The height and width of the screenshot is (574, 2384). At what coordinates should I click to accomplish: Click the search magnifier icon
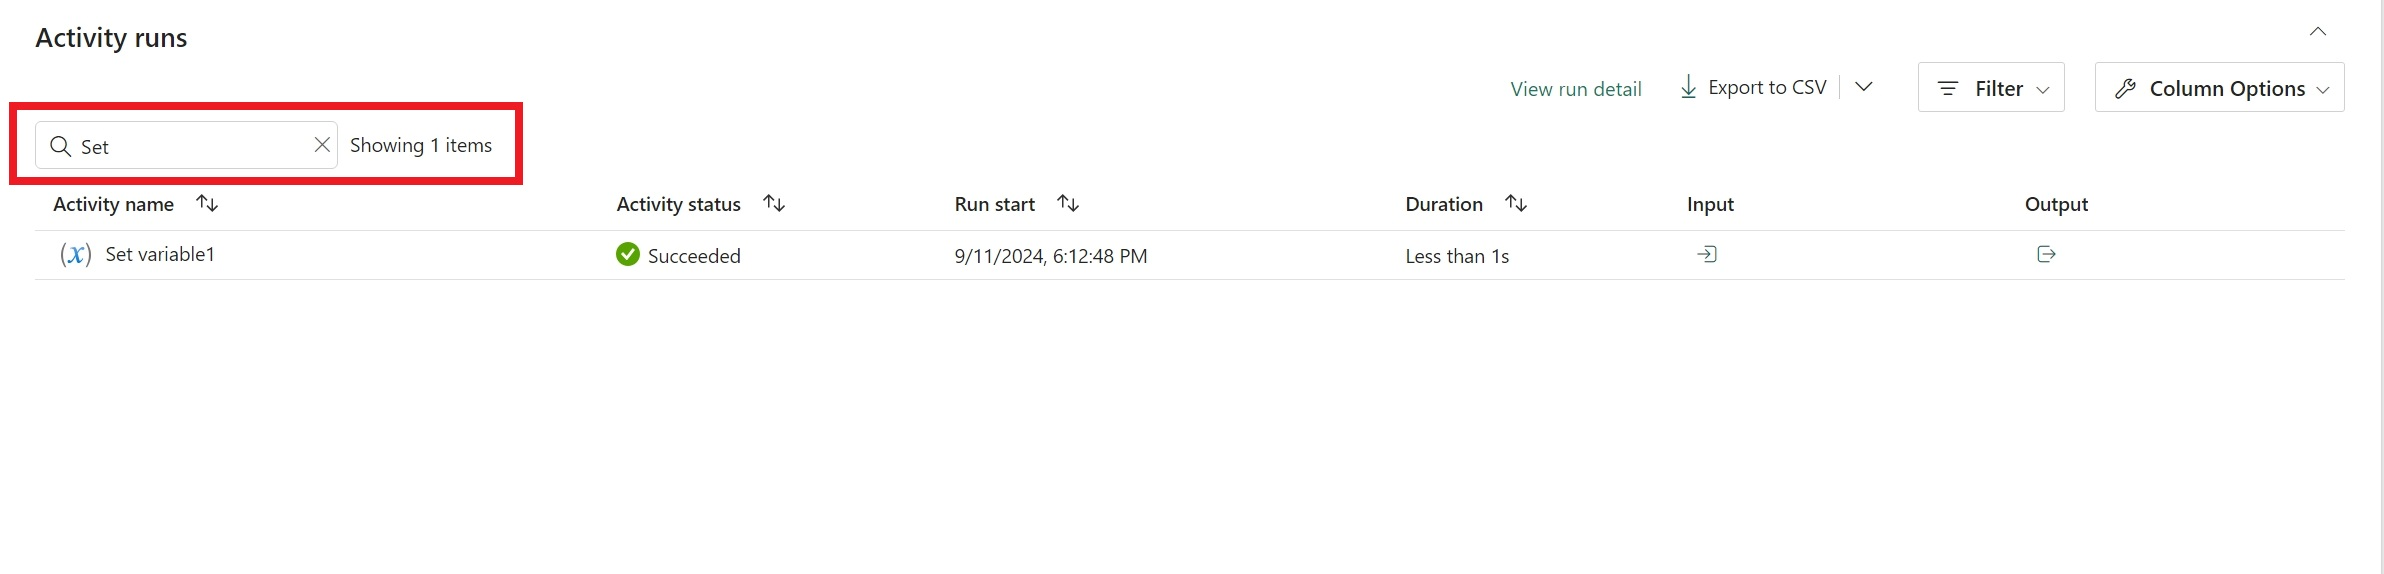[x=61, y=146]
